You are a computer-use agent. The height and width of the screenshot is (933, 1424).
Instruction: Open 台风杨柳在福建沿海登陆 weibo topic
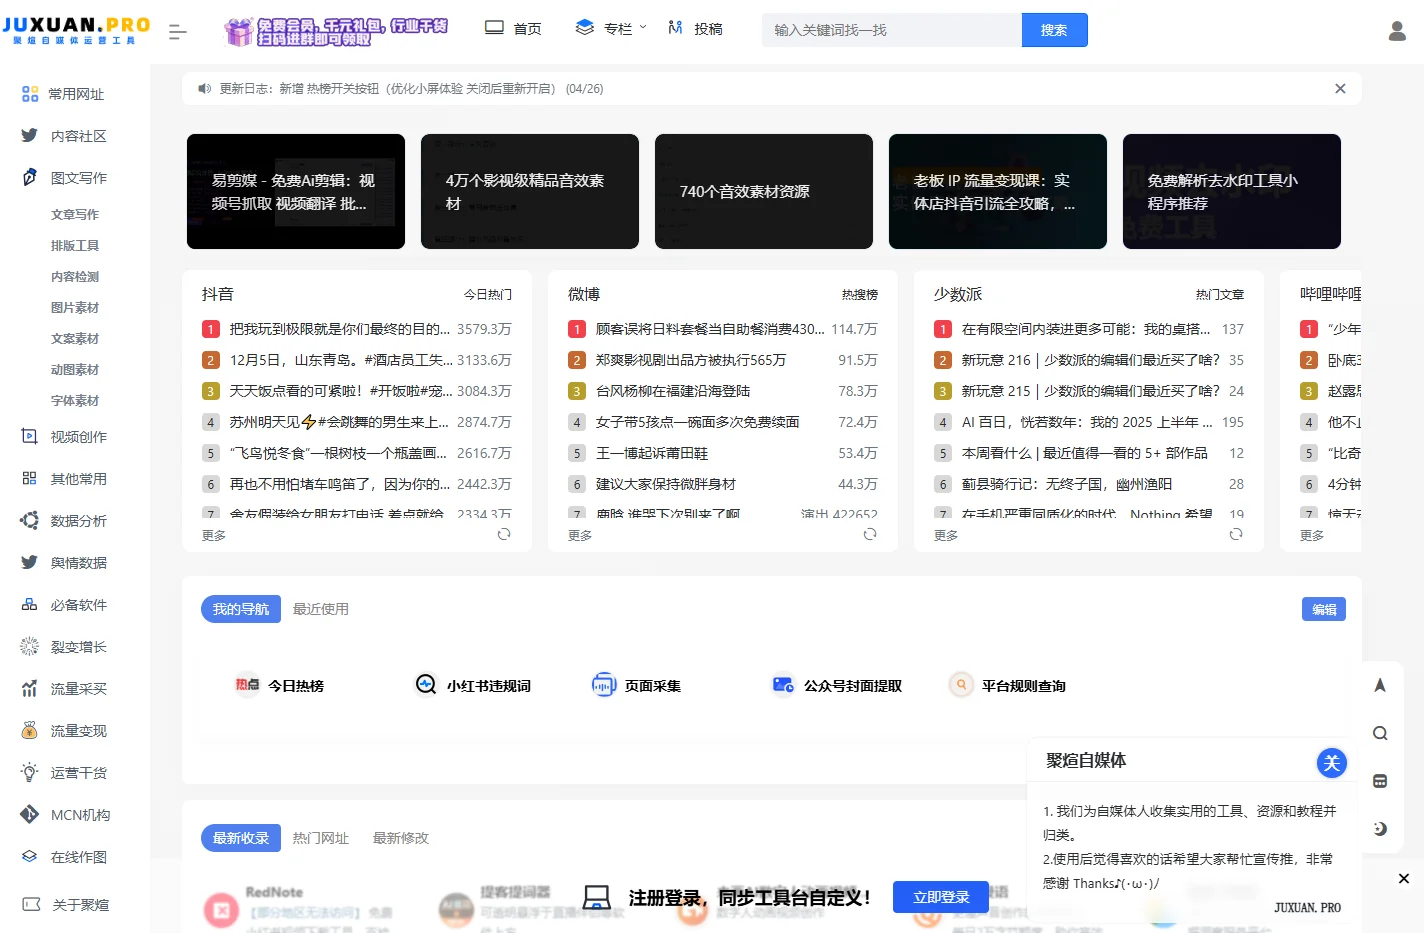click(673, 391)
